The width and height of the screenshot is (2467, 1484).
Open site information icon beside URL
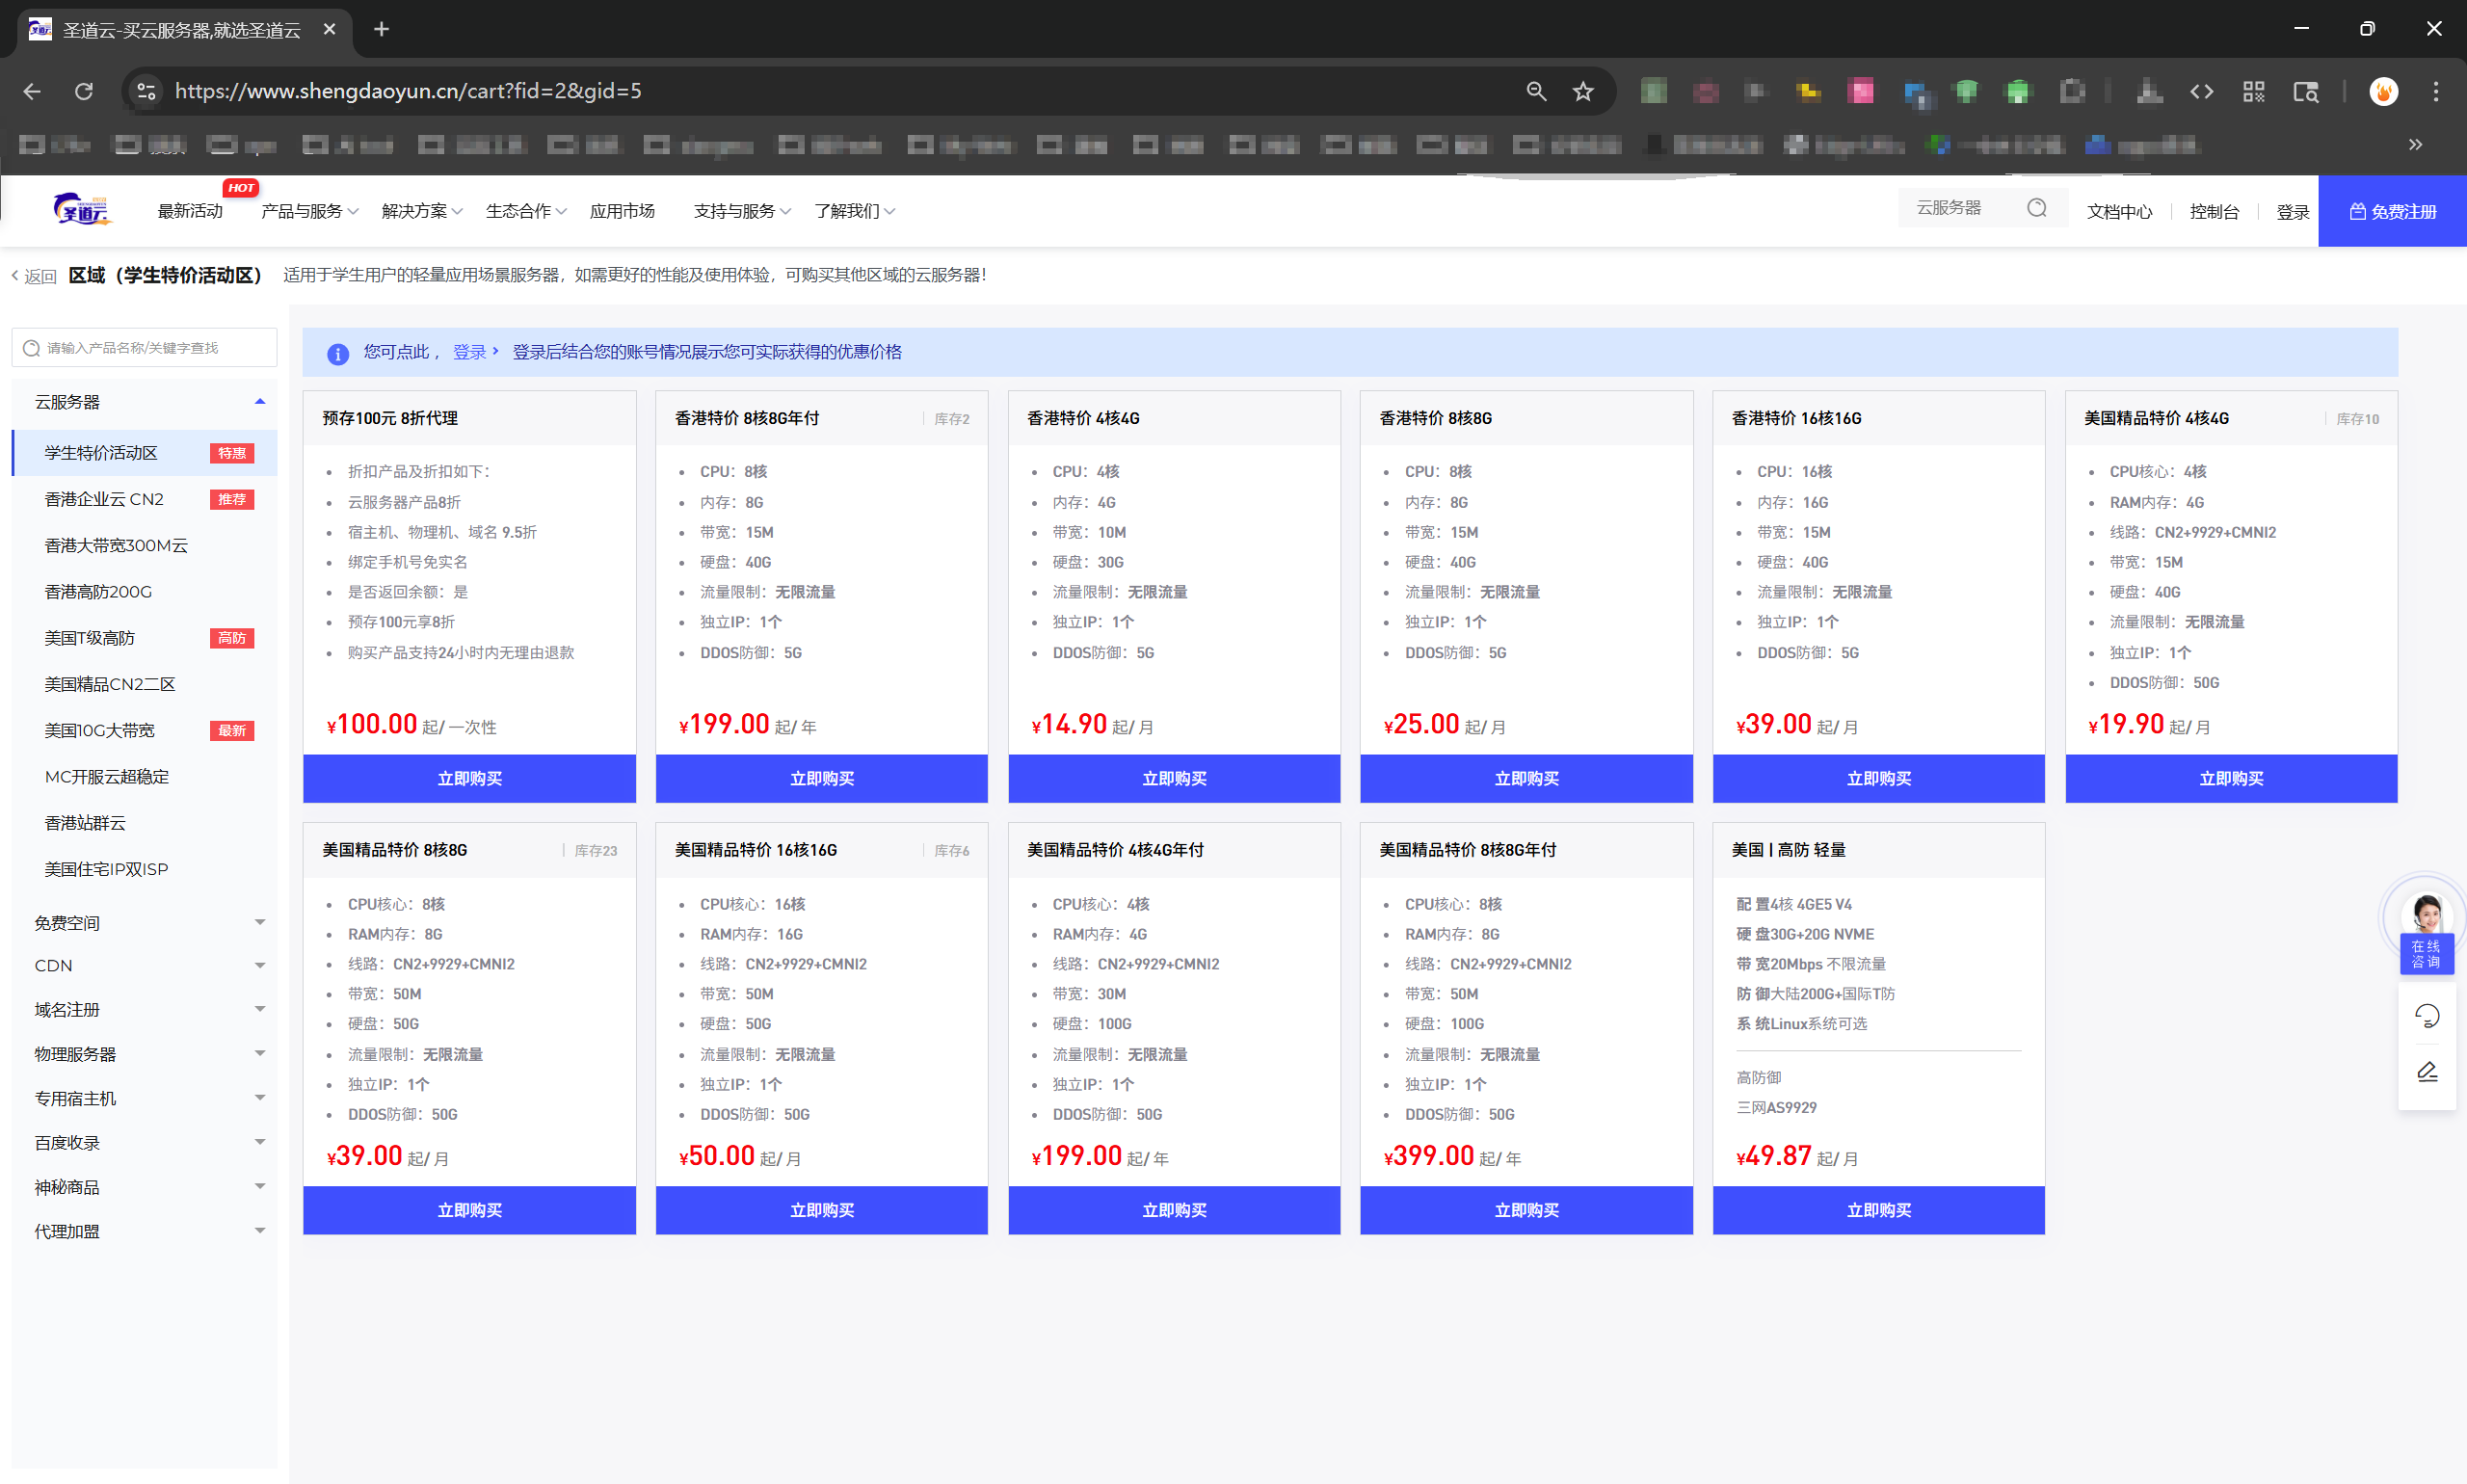click(146, 91)
